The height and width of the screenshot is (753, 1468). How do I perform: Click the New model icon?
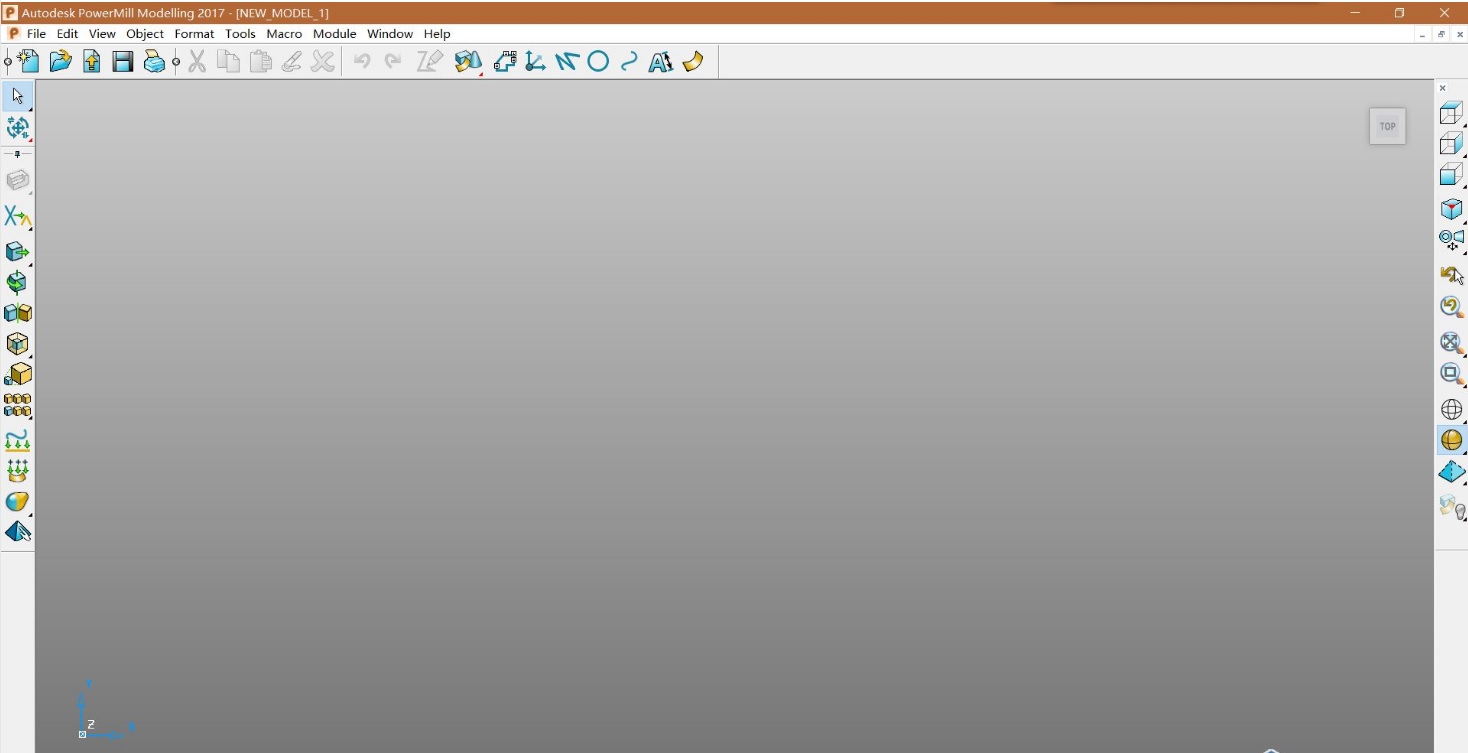click(28, 62)
